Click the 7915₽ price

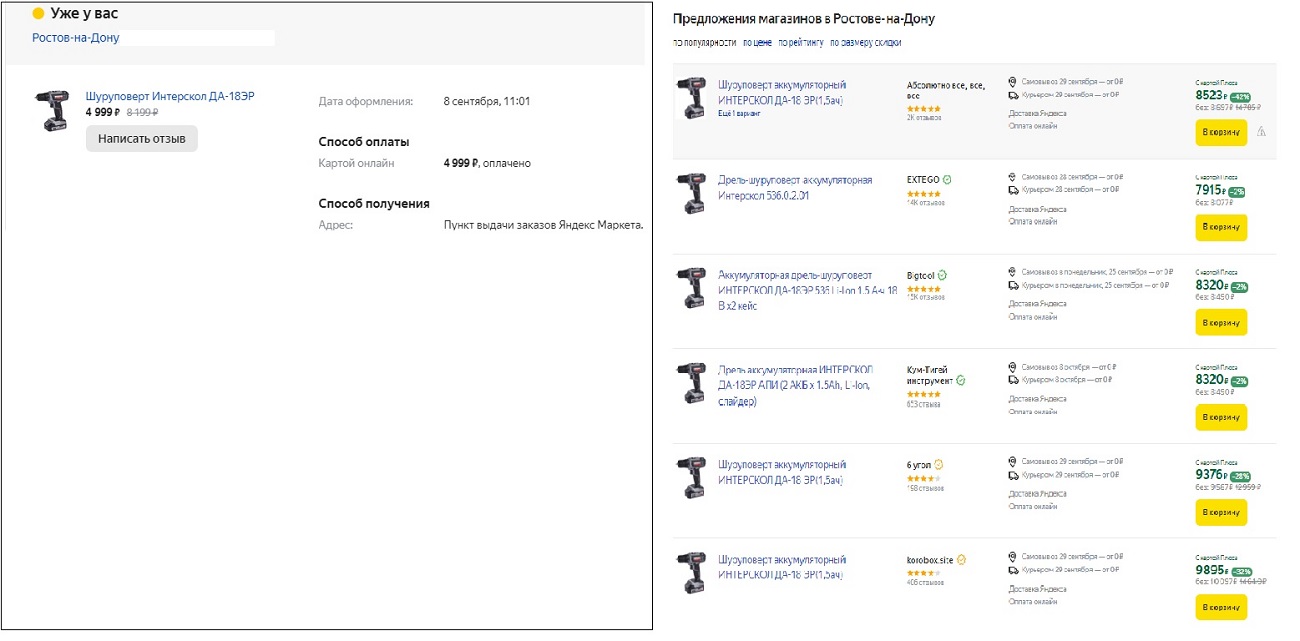(x=1210, y=190)
